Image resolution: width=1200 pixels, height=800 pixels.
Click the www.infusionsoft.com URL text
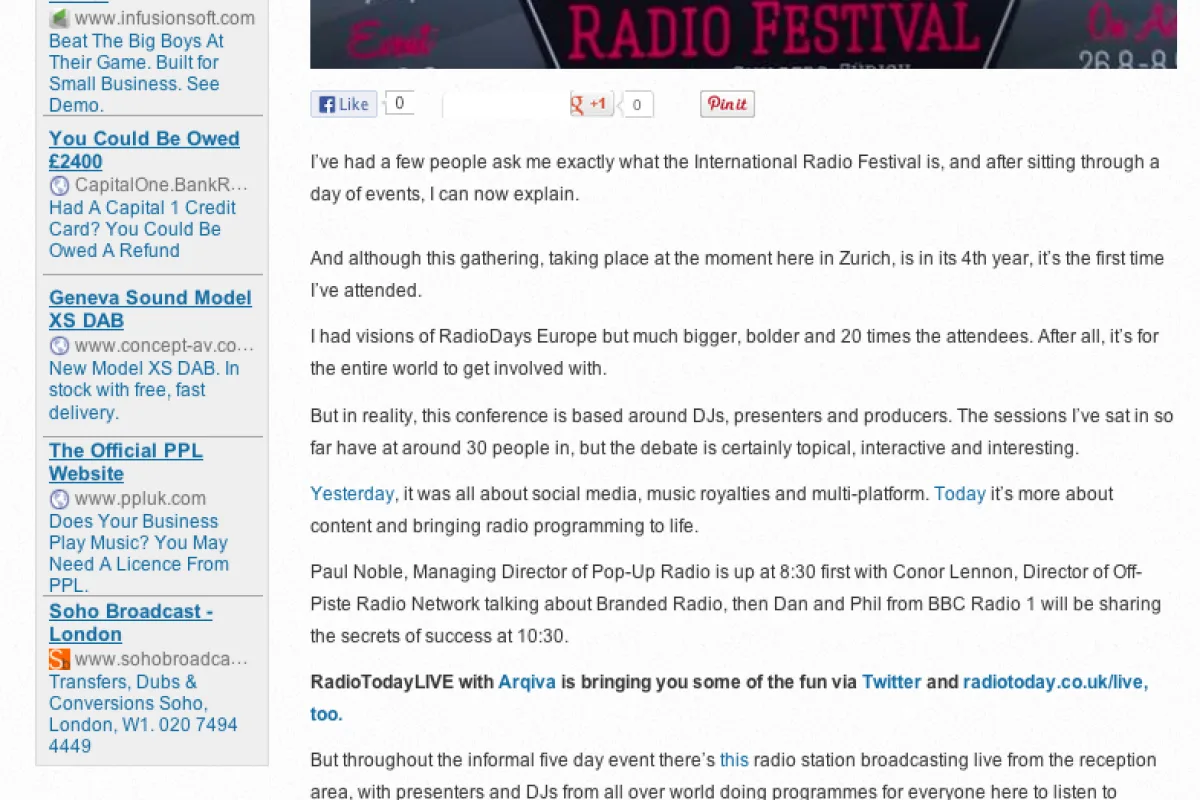click(x=164, y=18)
